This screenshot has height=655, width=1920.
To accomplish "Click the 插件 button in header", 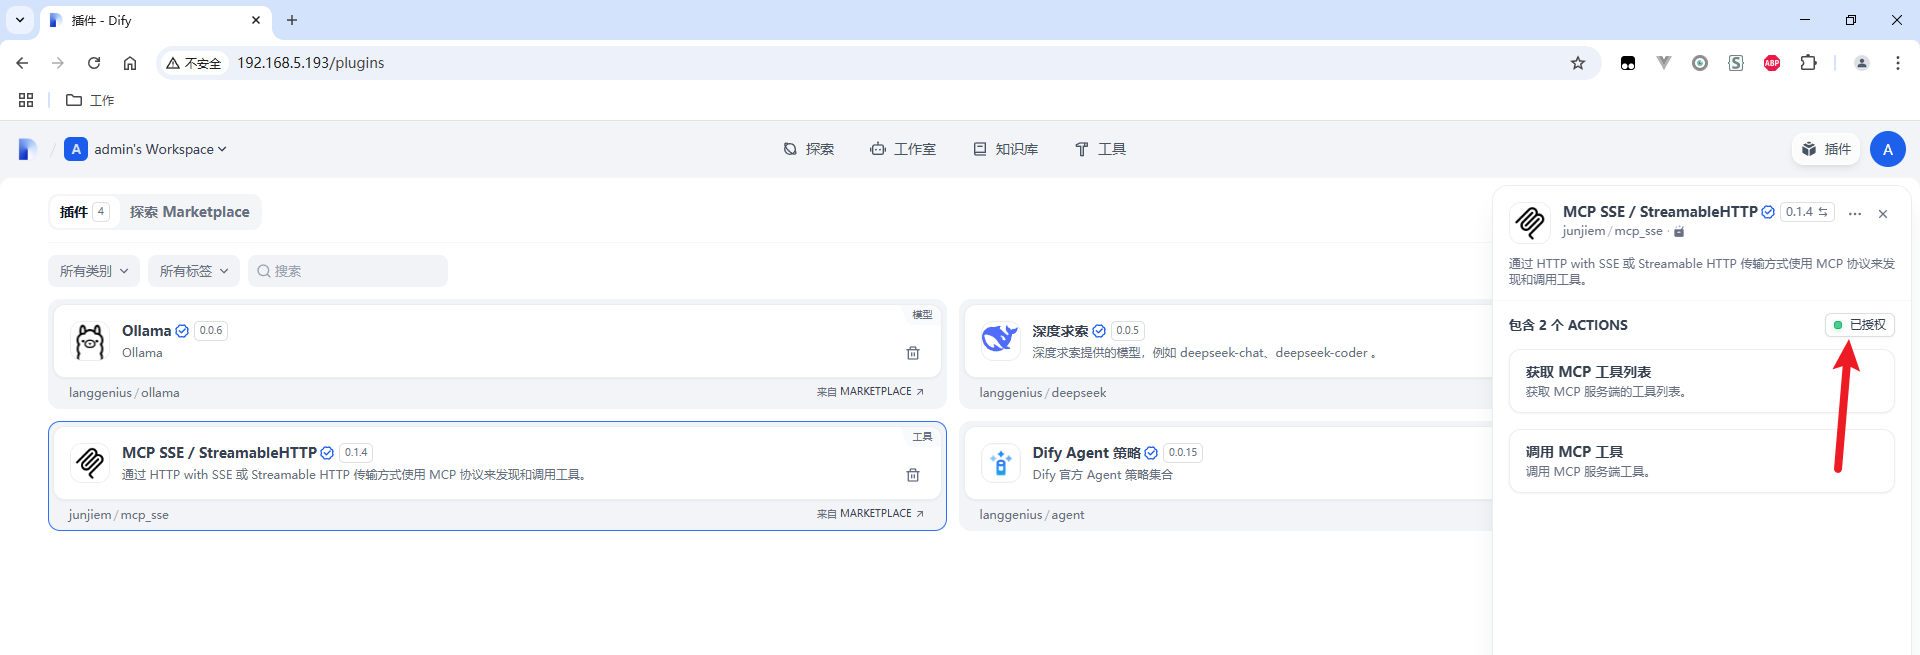I will 1826,149.
